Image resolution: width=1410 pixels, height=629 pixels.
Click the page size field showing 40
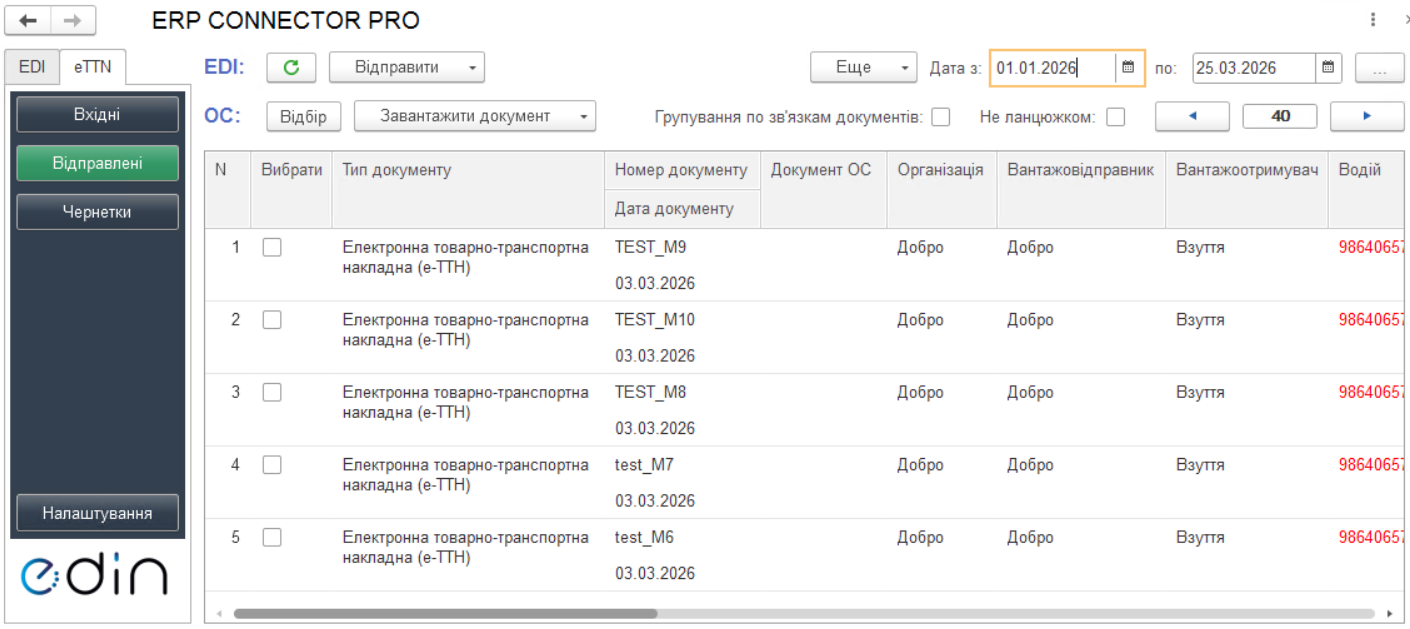pyautogui.click(x=1280, y=116)
